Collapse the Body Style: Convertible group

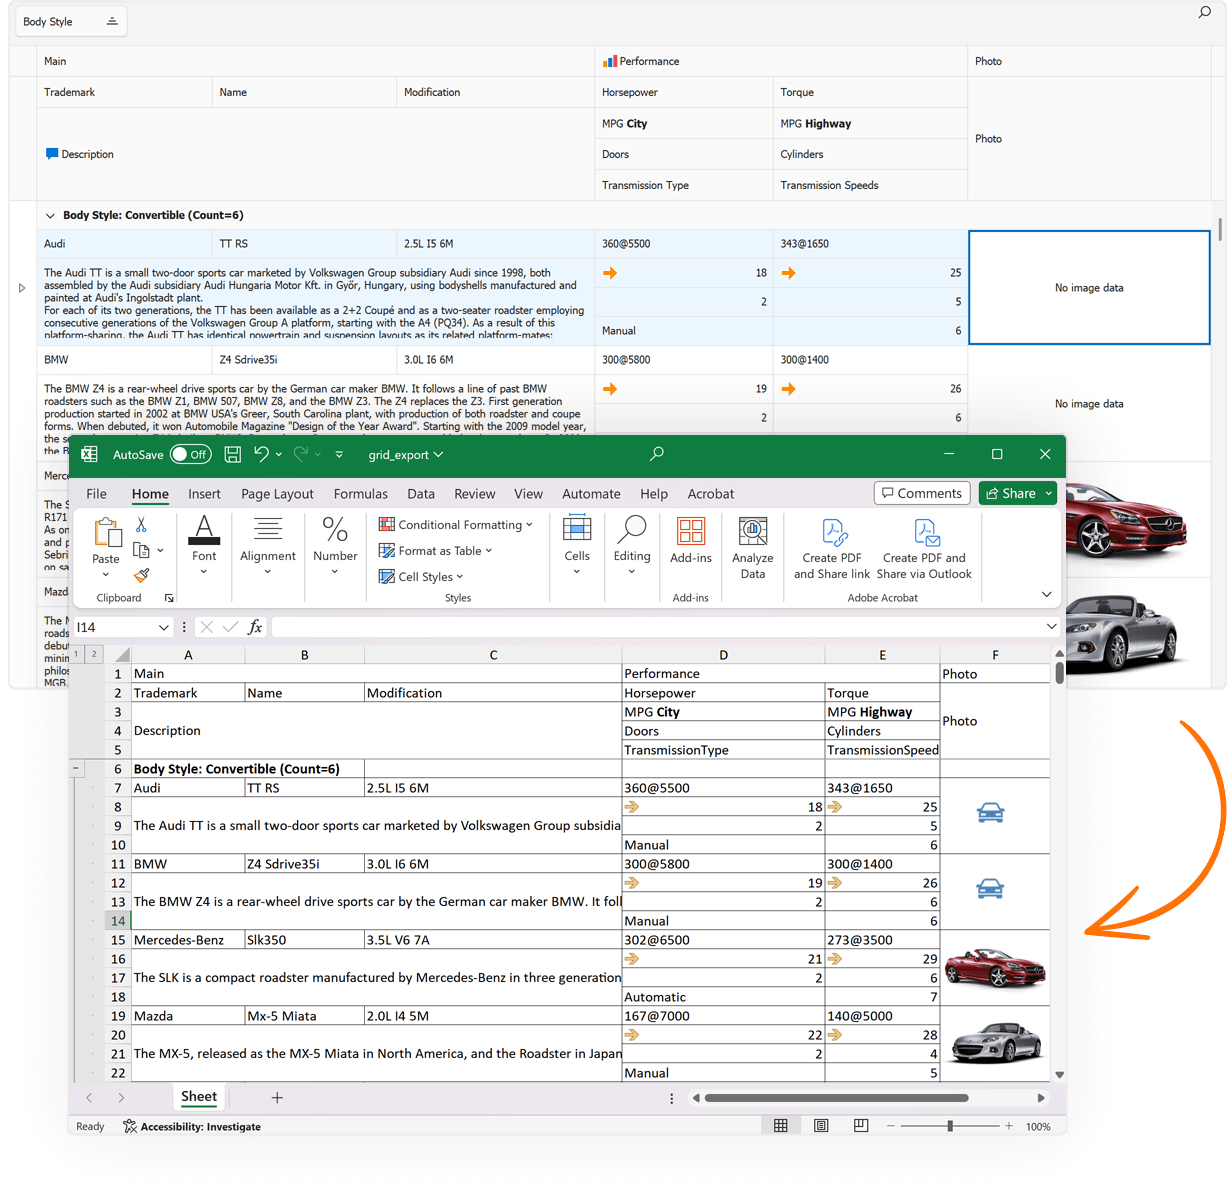click(50, 215)
